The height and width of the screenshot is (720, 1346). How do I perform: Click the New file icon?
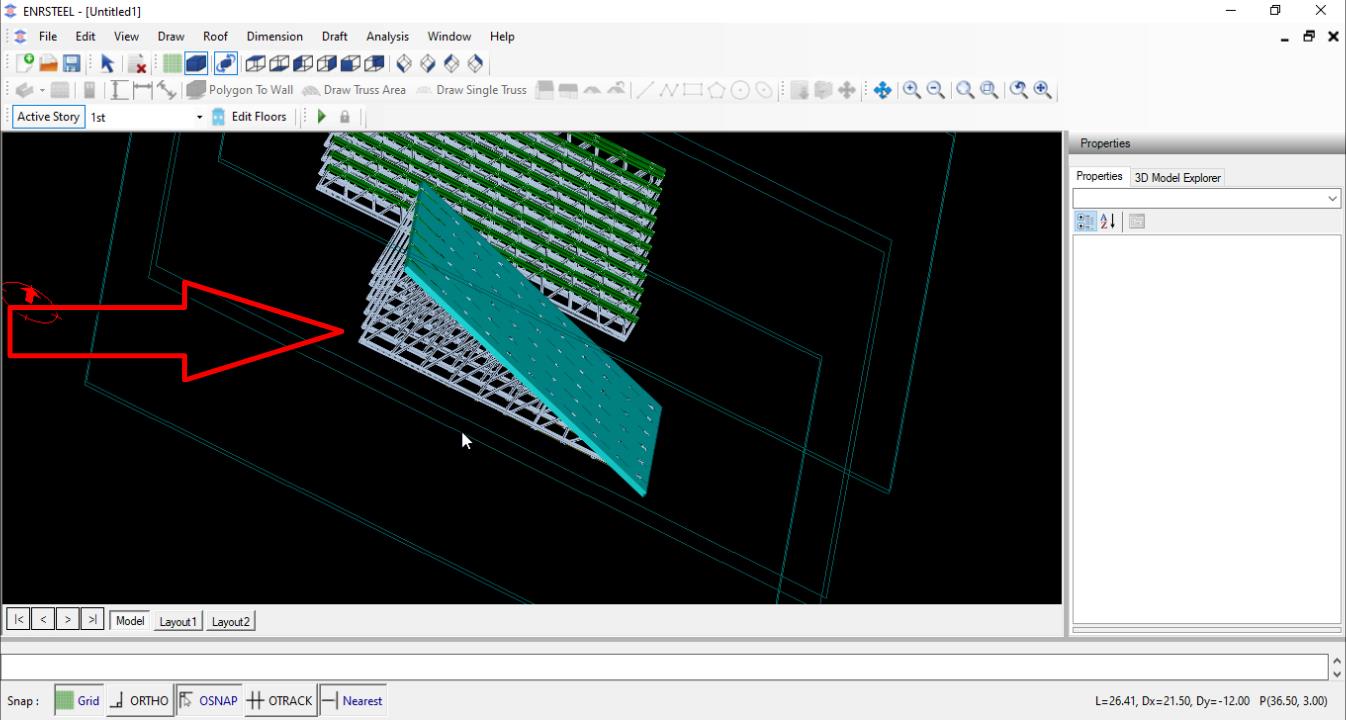26,63
